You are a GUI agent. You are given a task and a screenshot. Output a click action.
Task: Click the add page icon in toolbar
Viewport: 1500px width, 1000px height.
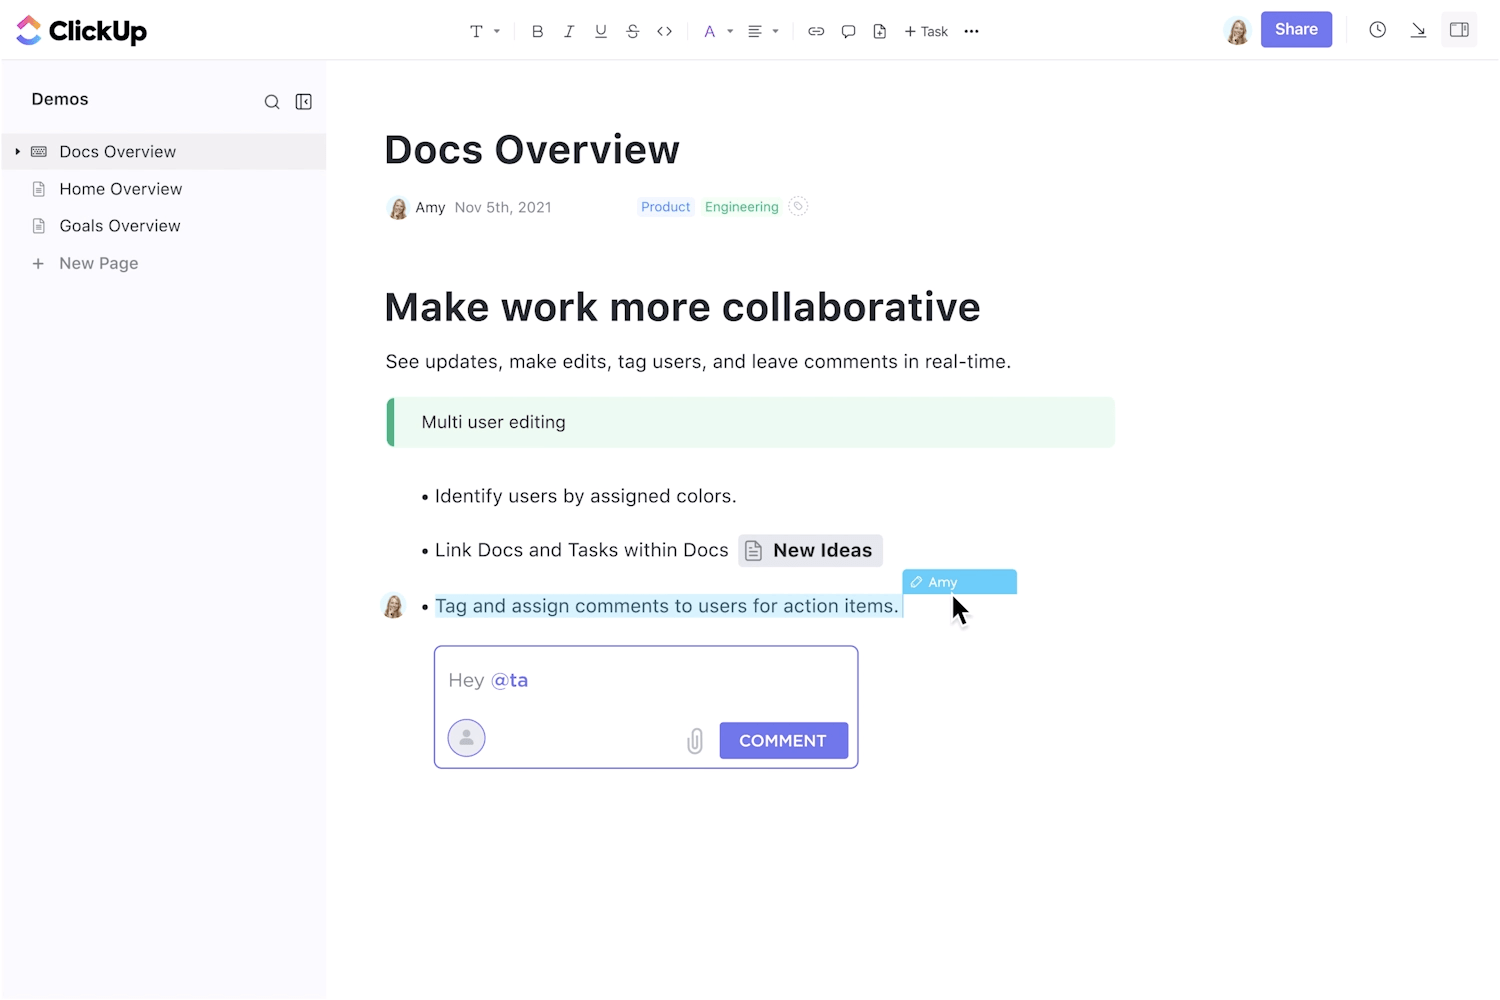coord(880,31)
